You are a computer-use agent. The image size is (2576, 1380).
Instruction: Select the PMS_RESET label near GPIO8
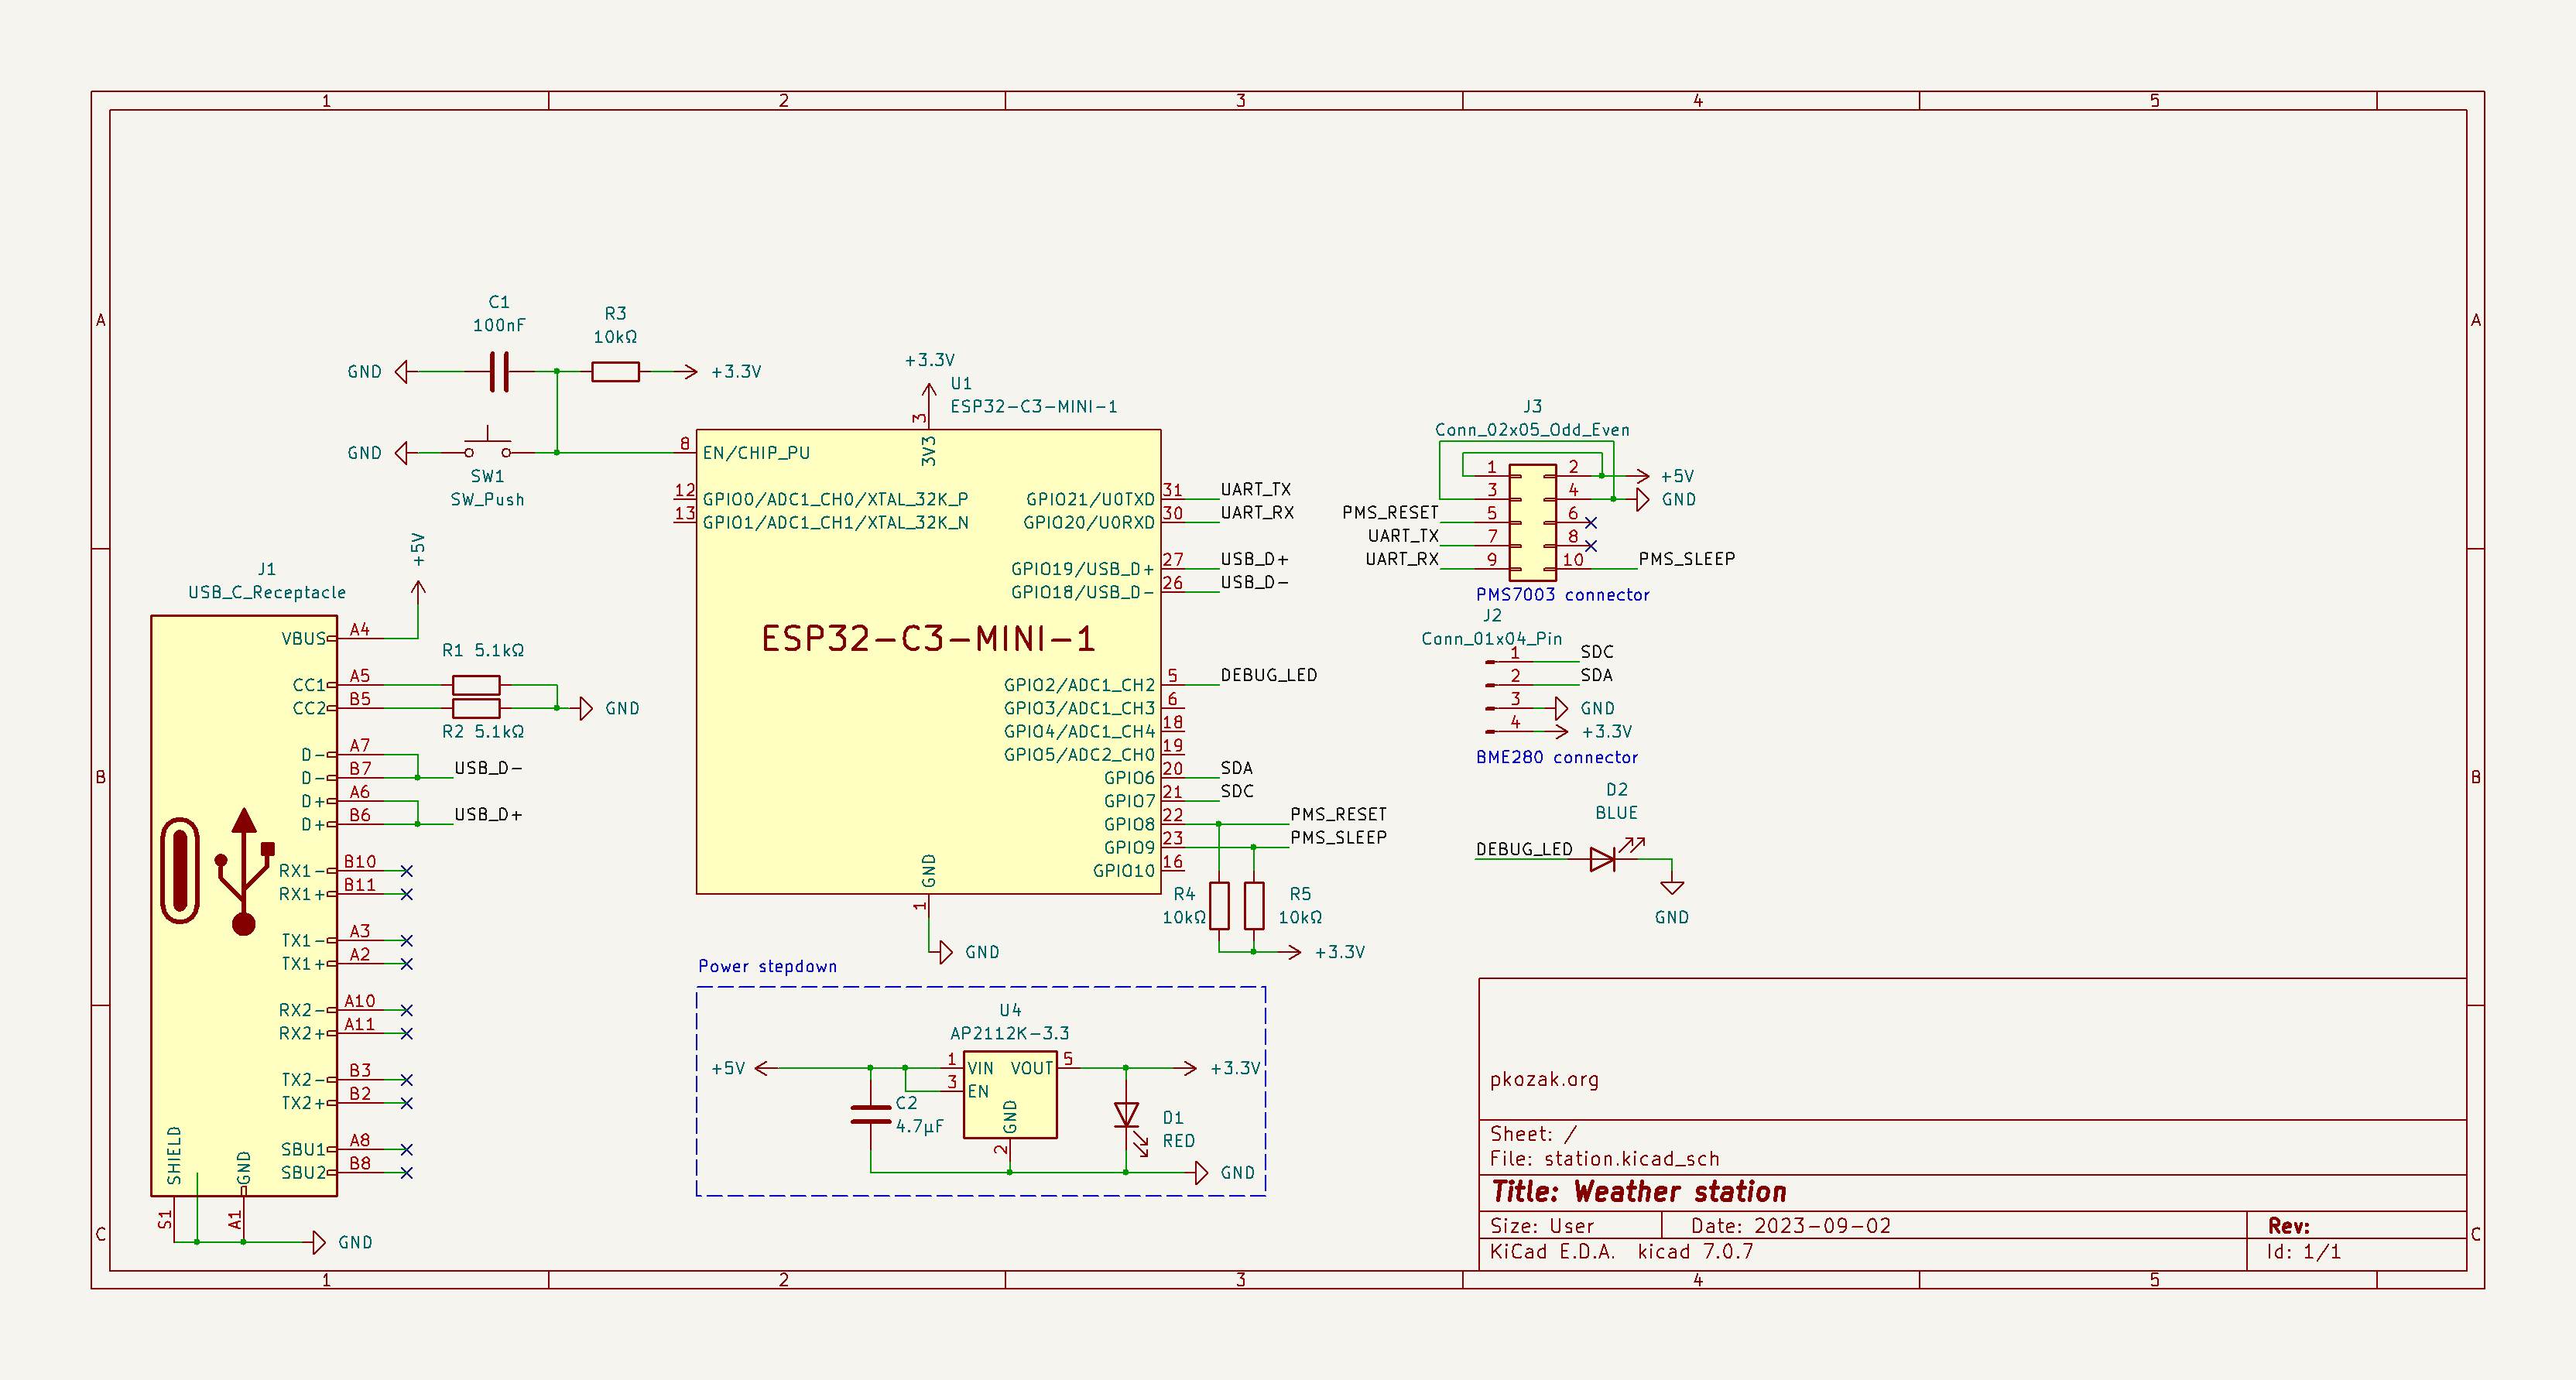(1338, 814)
